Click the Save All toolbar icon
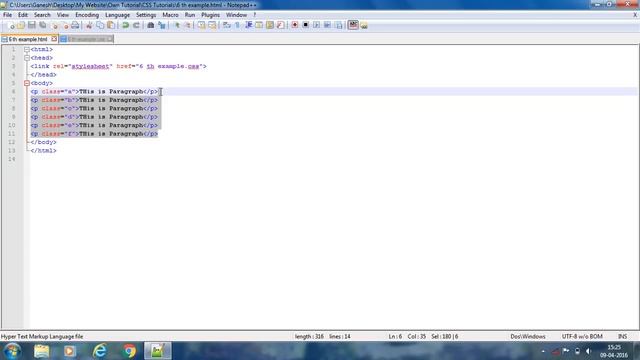 pos(42,25)
